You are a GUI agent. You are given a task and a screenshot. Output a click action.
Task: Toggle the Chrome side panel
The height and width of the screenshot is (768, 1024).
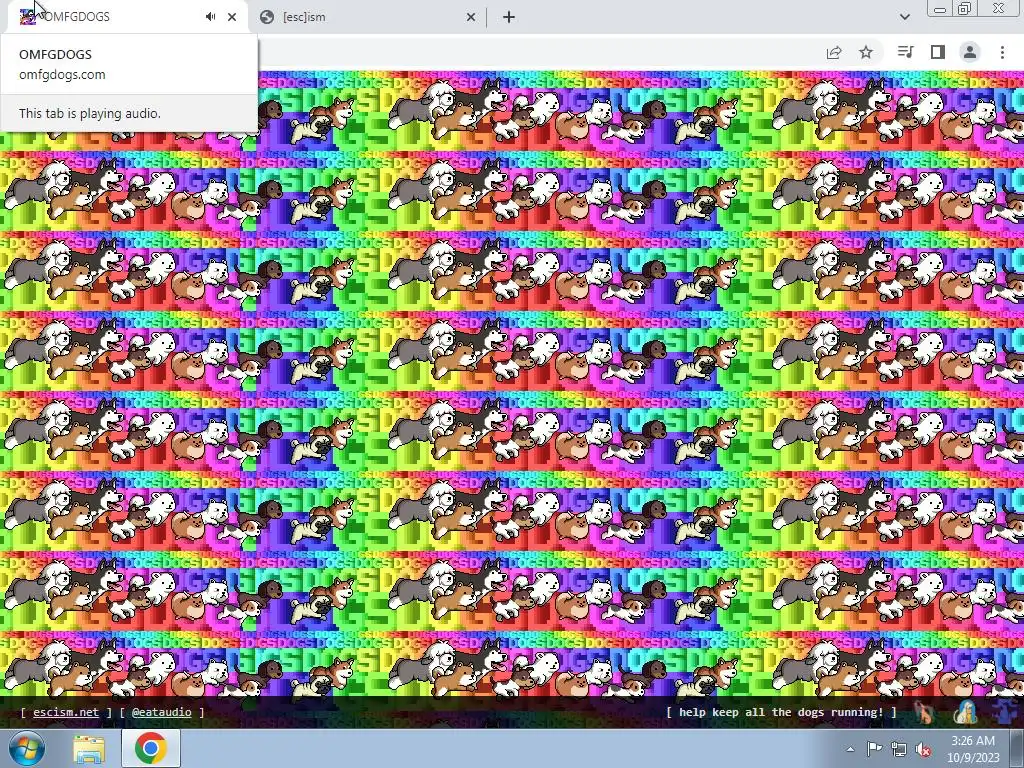tap(938, 52)
